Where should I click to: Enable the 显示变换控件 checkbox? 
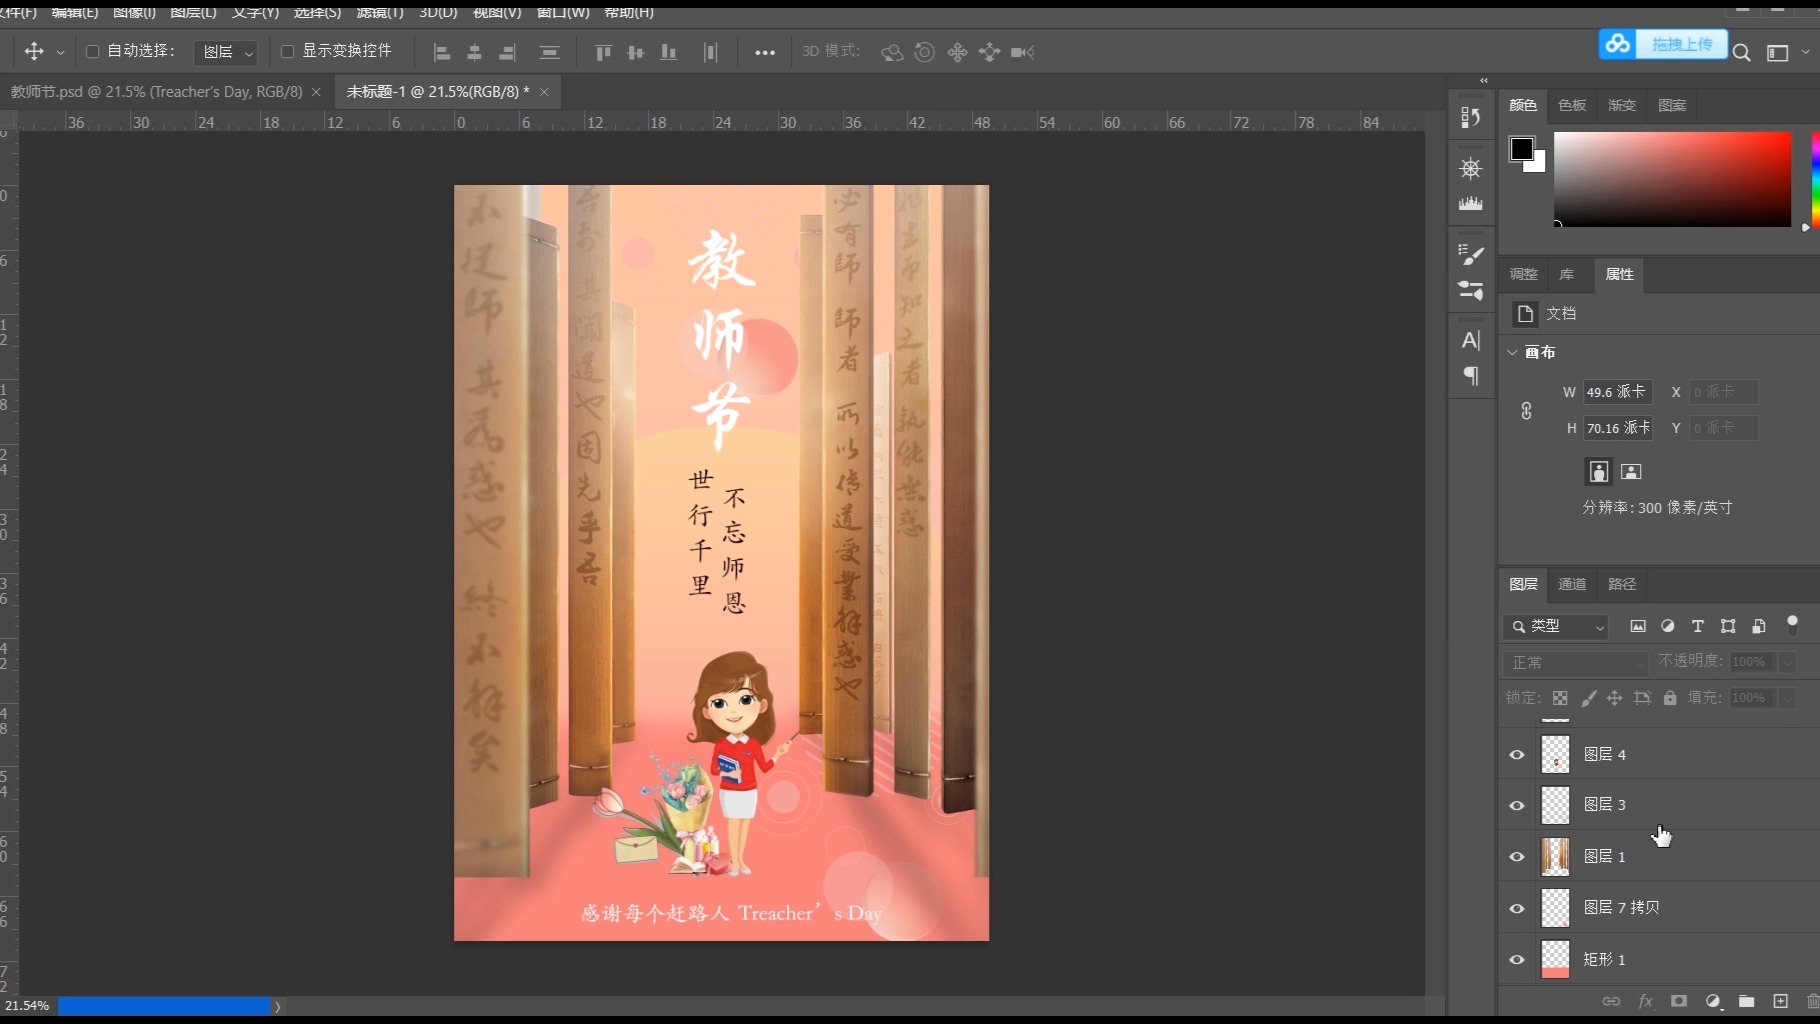288,51
